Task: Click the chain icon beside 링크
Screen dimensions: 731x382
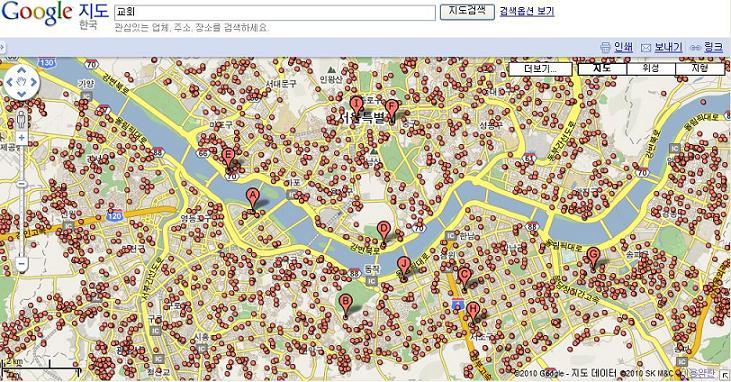Action: click(695, 48)
